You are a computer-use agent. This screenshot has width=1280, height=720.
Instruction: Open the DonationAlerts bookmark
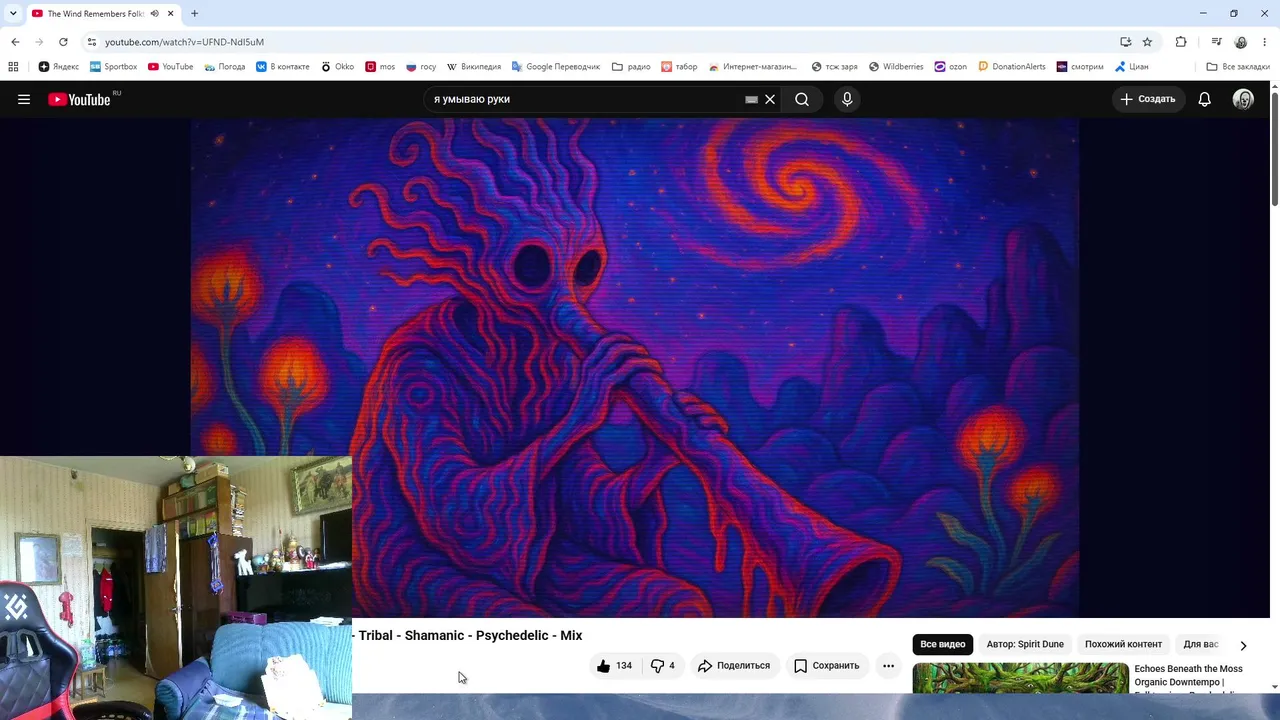click(1012, 67)
